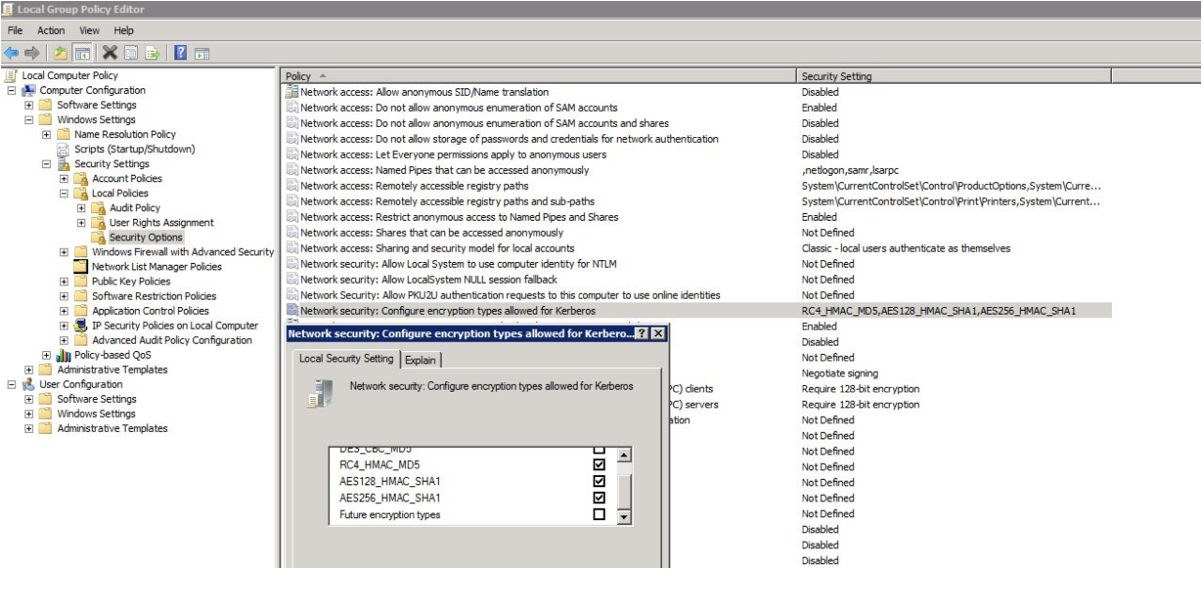Click the Properties toolbar icon

pyautogui.click(x=131, y=52)
